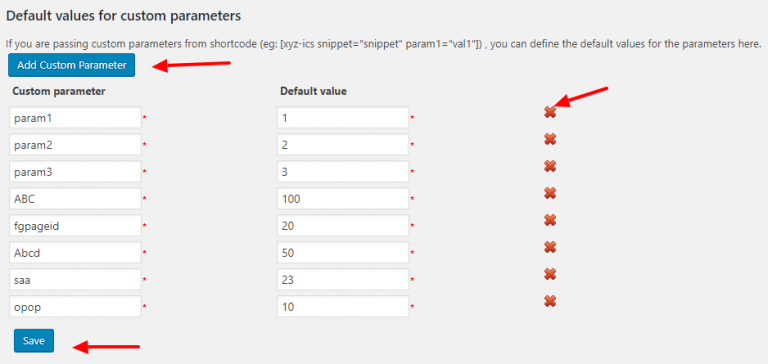The height and width of the screenshot is (364, 768).
Task: Save the custom parameter defaults
Action: click(34, 340)
